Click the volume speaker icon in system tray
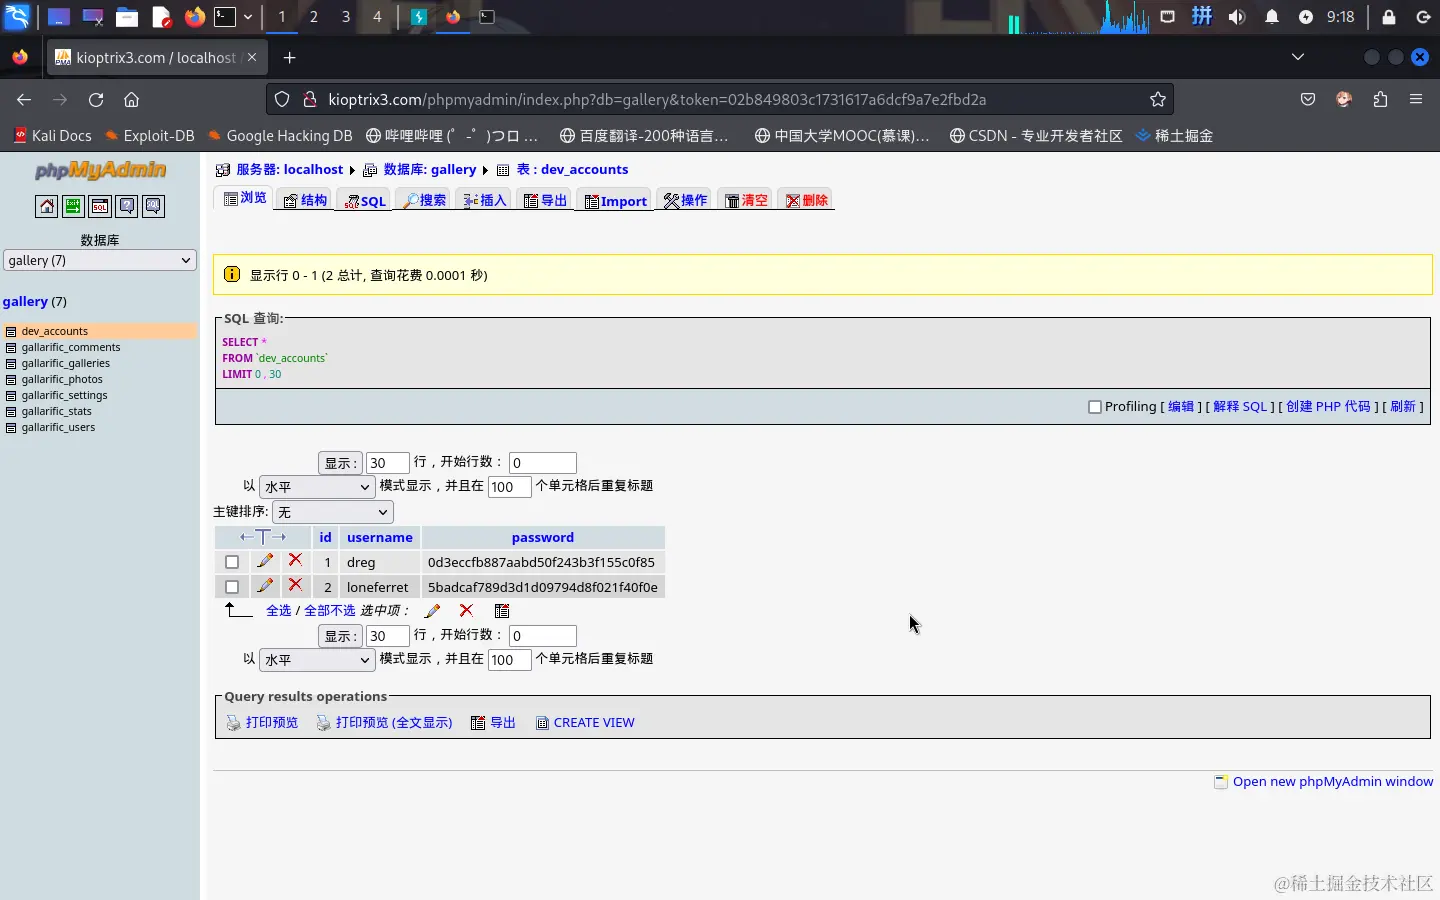1440x900 pixels. [x=1237, y=16]
